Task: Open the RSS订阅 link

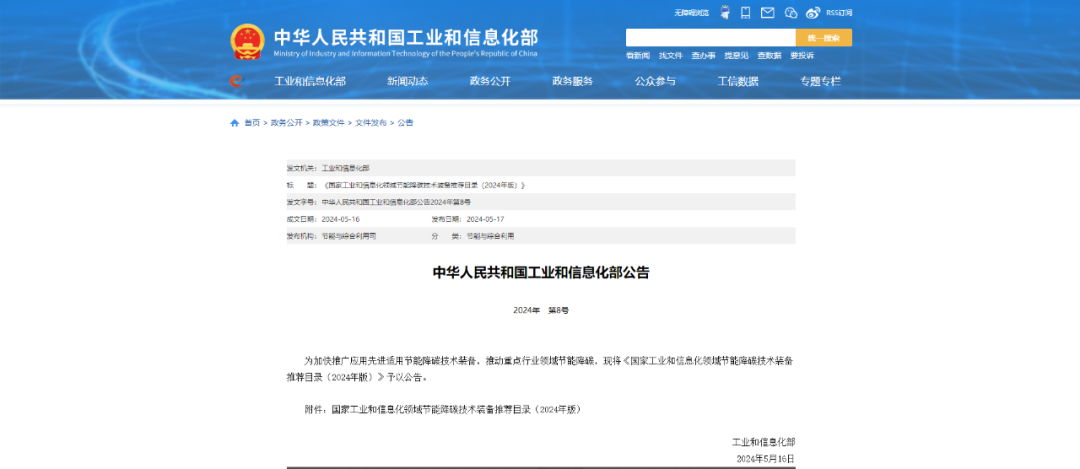Action: click(839, 13)
